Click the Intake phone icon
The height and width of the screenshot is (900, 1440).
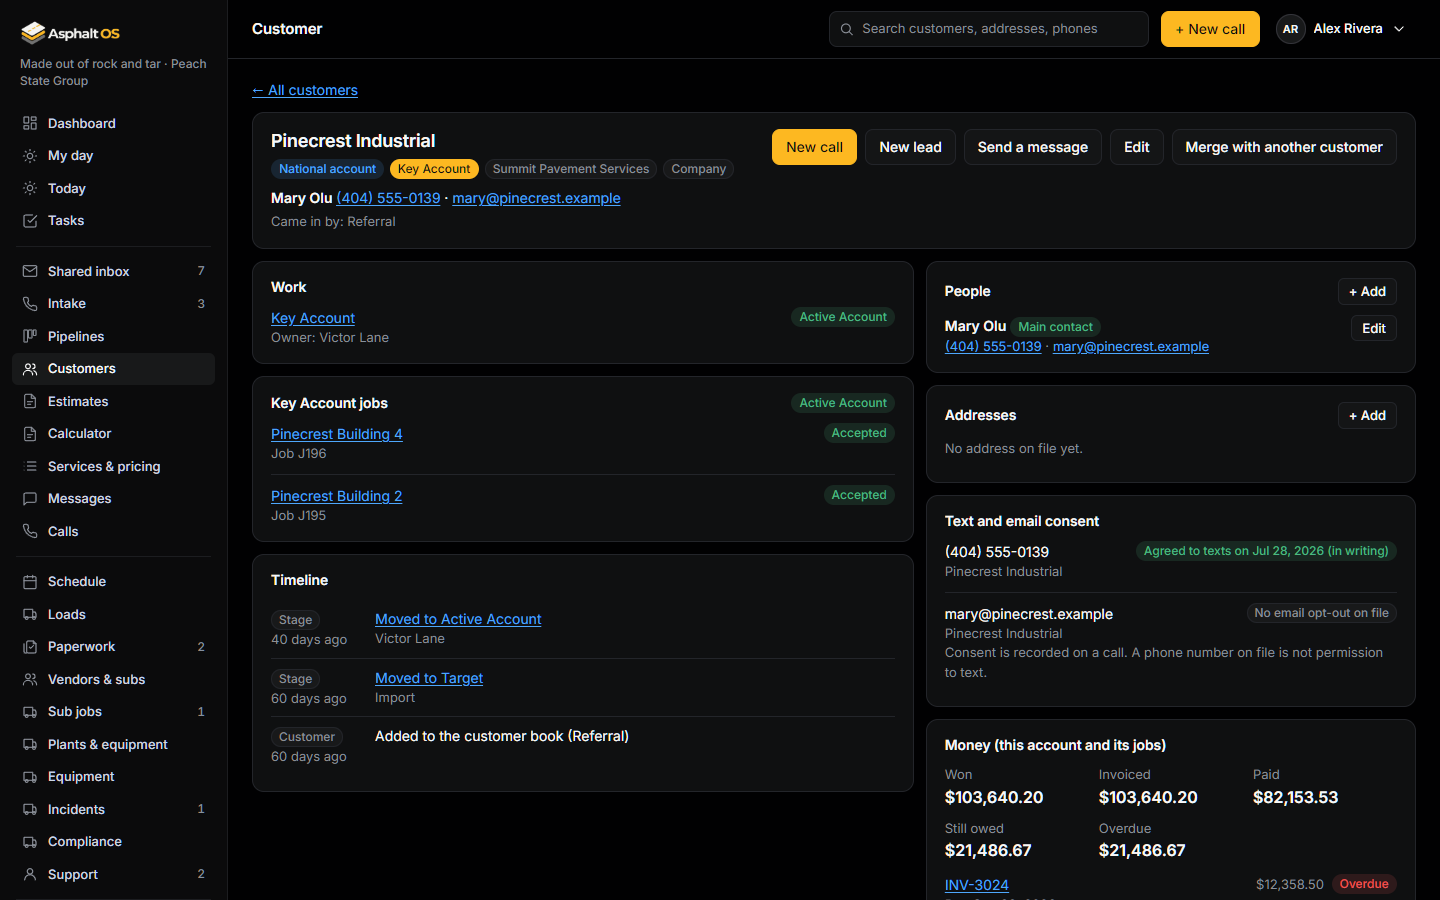30,304
